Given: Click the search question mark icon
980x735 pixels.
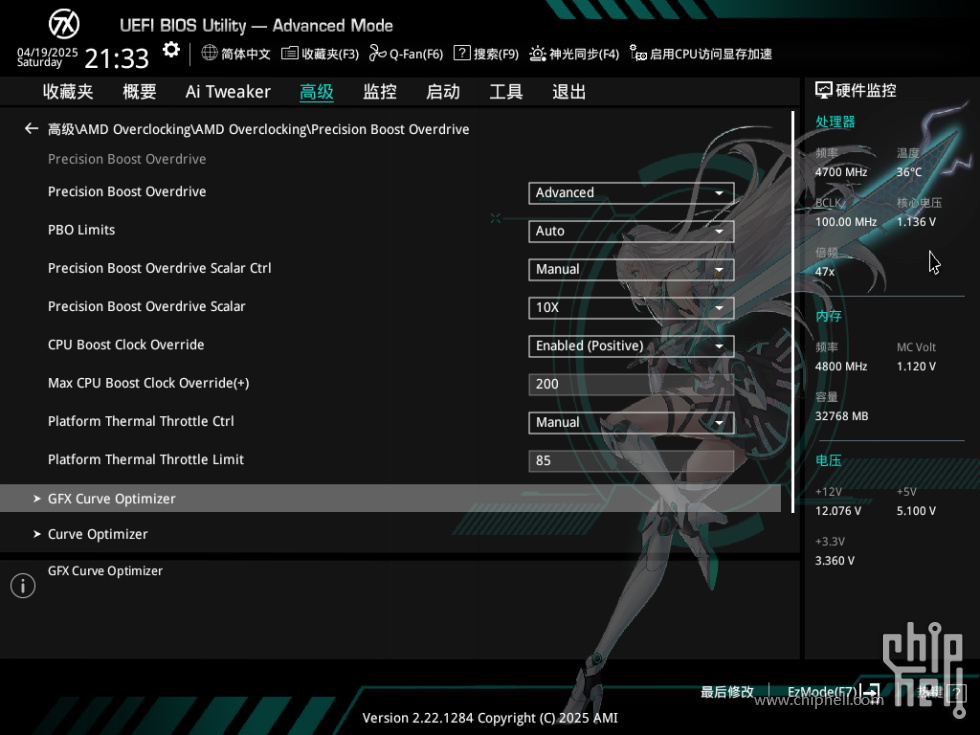Looking at the screenshot, I should coord(462,53).
